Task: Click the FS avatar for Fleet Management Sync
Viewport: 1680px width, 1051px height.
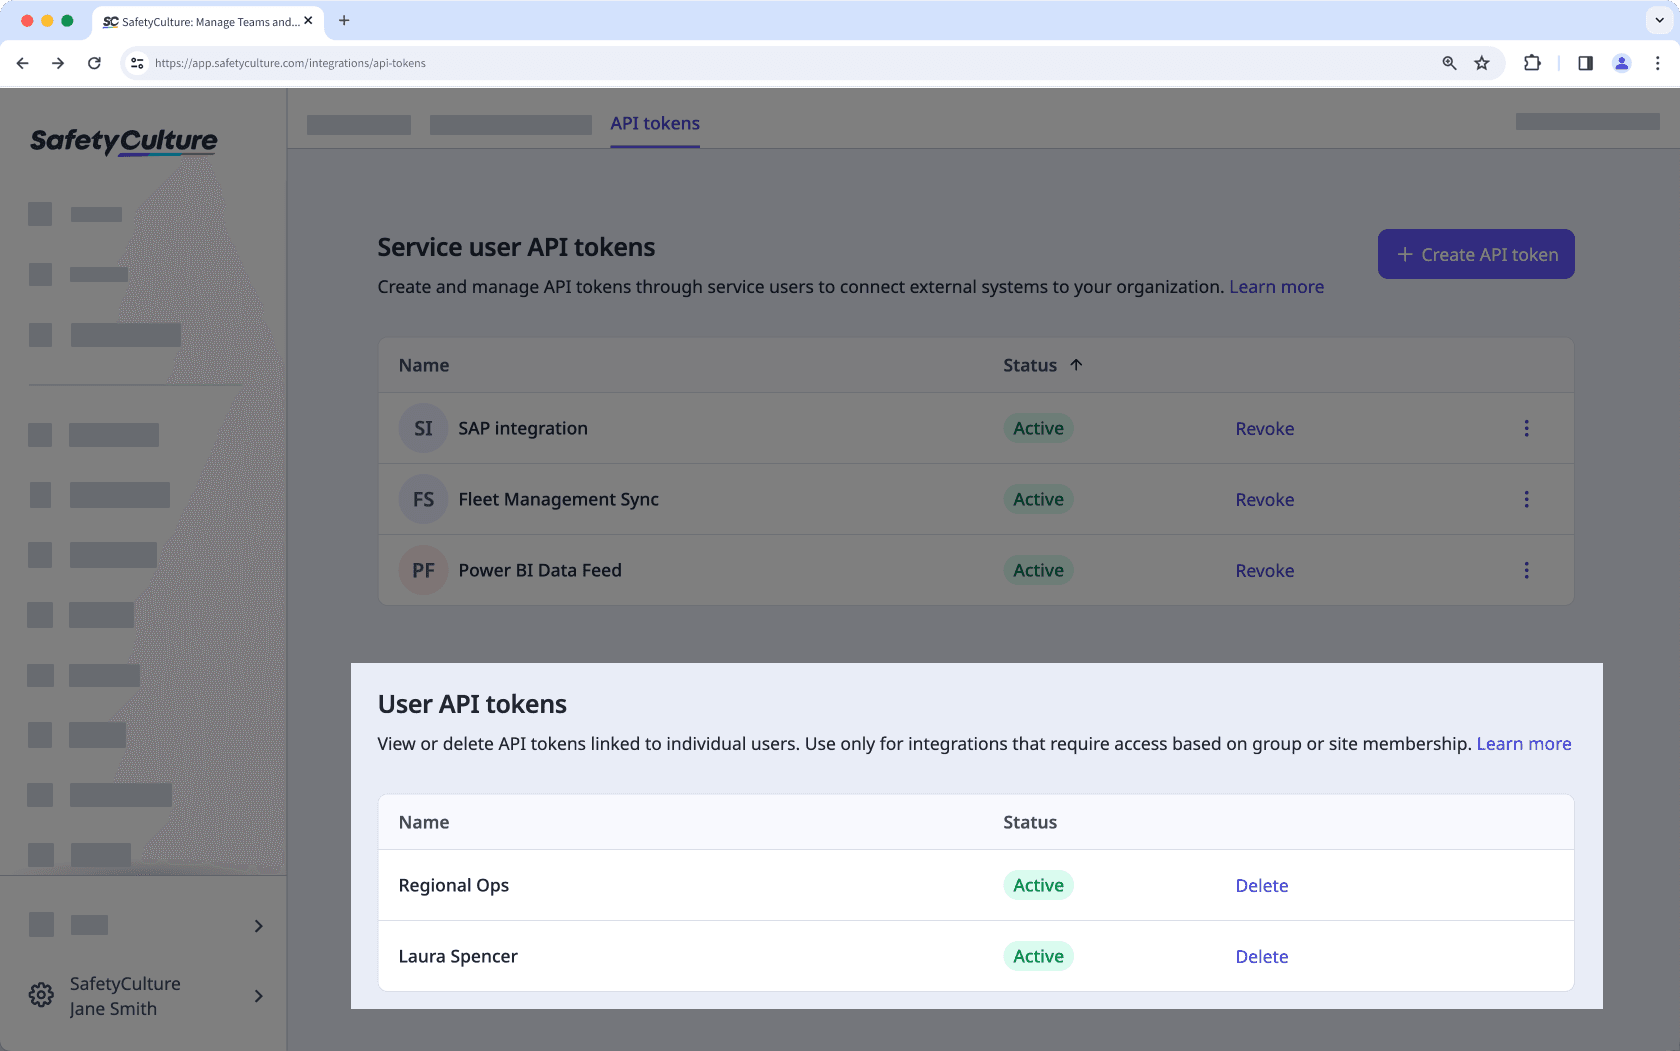Action: [x=423, y=499]
